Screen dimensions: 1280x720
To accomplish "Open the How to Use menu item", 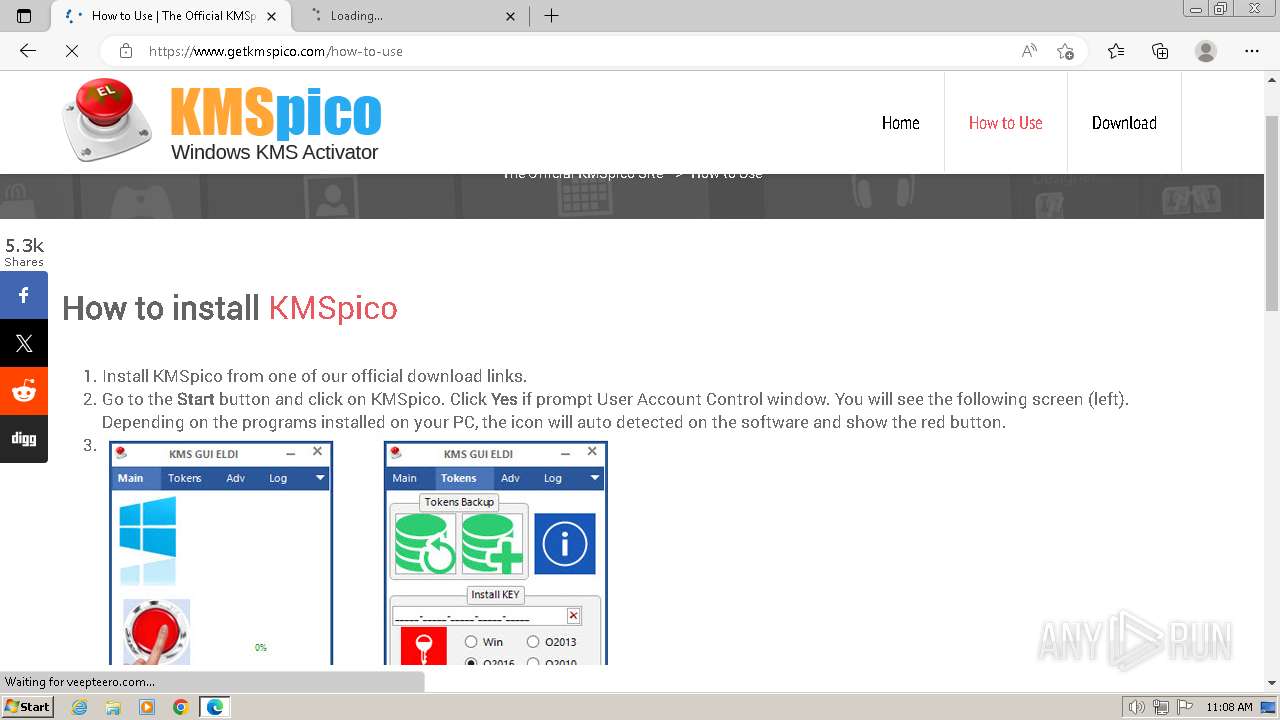I will coord(1005,123).
